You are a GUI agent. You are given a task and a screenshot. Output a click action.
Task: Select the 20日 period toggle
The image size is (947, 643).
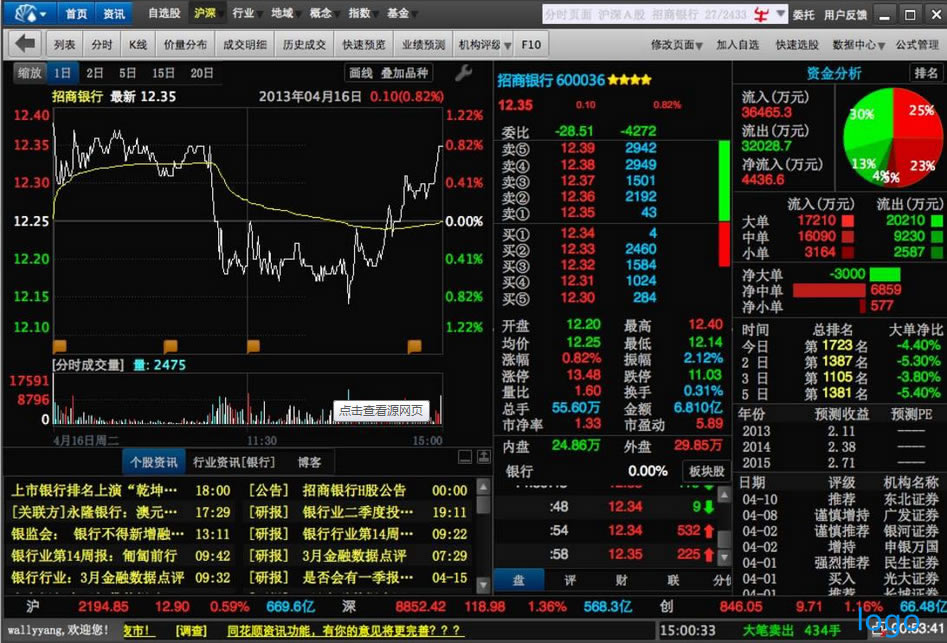pos(201,73)
